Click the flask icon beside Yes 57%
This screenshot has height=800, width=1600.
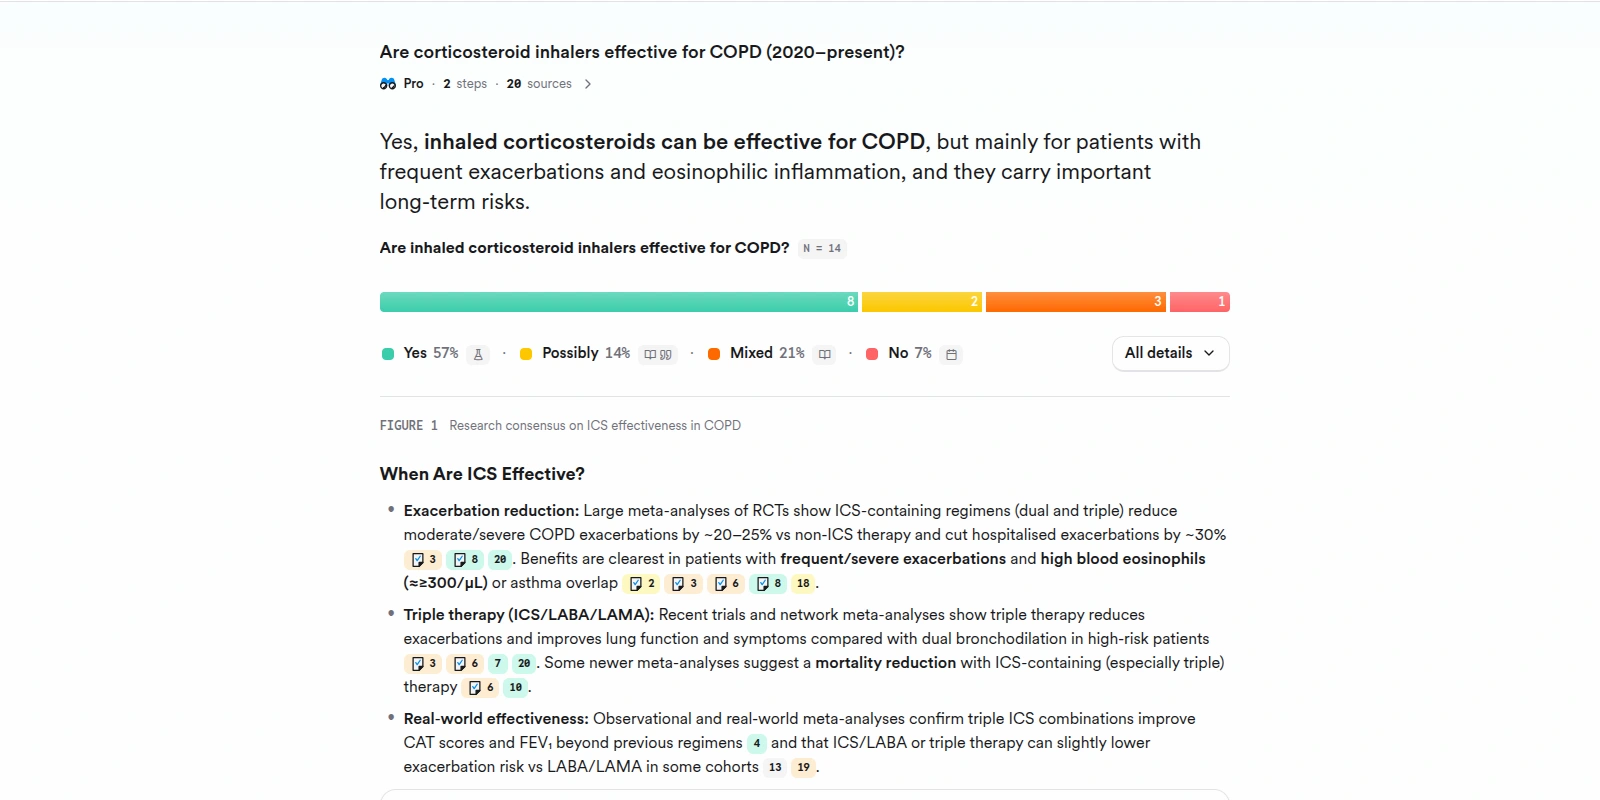pos(478,354)
